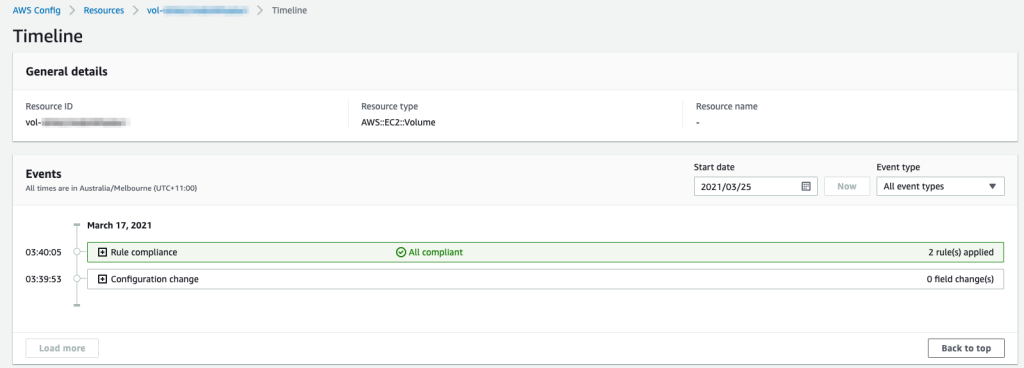Click the 03:40:05 time label
The width and height of the screenshot is (1024, 368).
[44, 252]
